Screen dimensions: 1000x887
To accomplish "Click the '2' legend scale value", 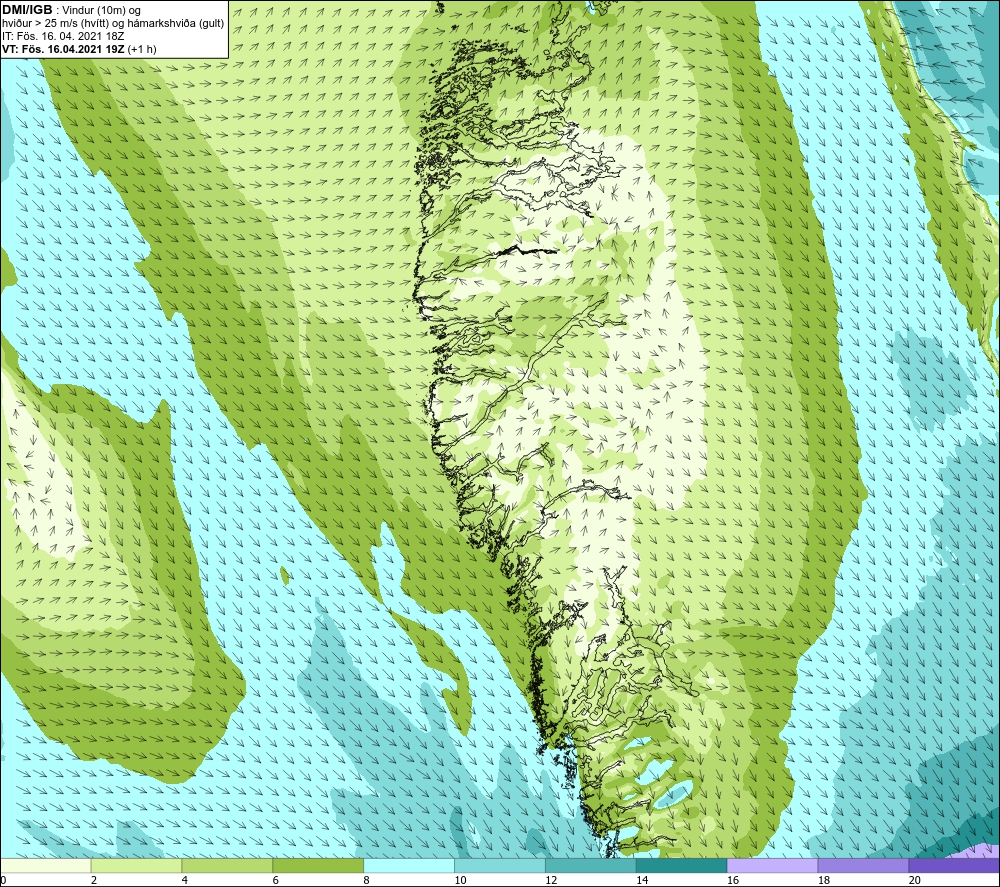I will coord(94,880).
